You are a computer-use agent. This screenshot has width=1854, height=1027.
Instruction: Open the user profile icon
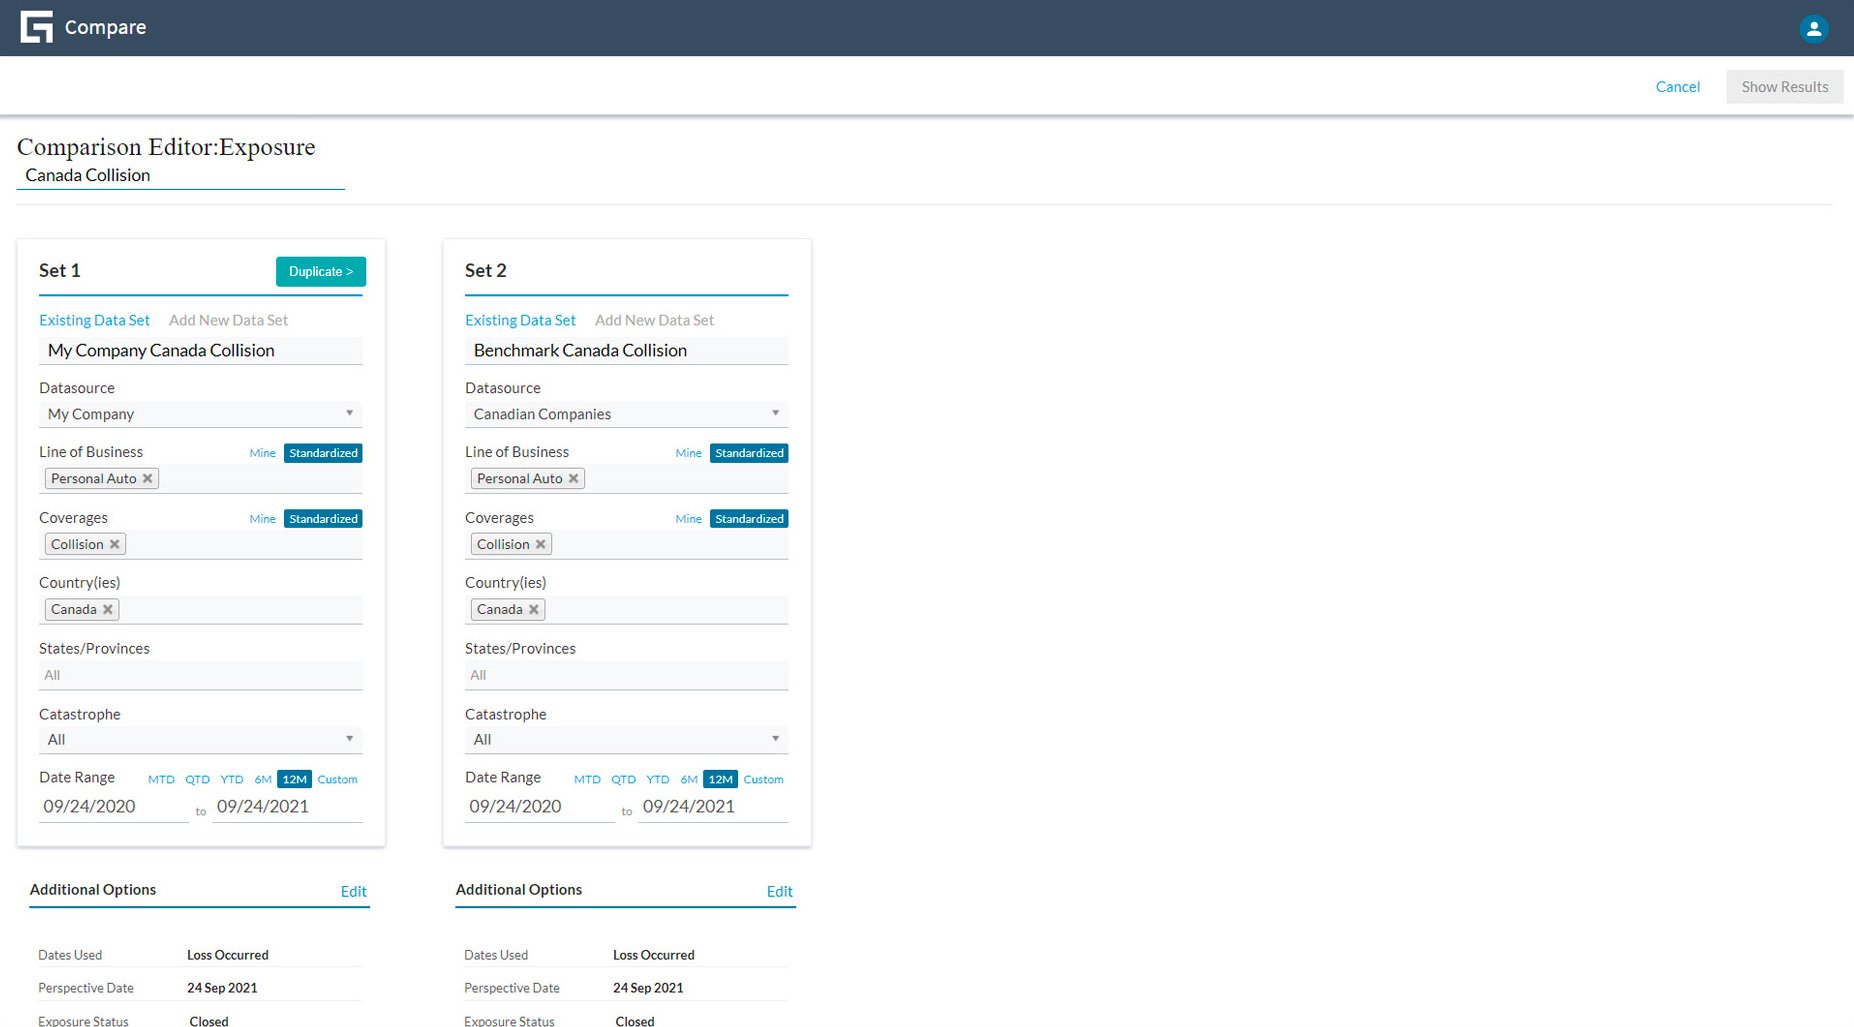[1814, 28]
